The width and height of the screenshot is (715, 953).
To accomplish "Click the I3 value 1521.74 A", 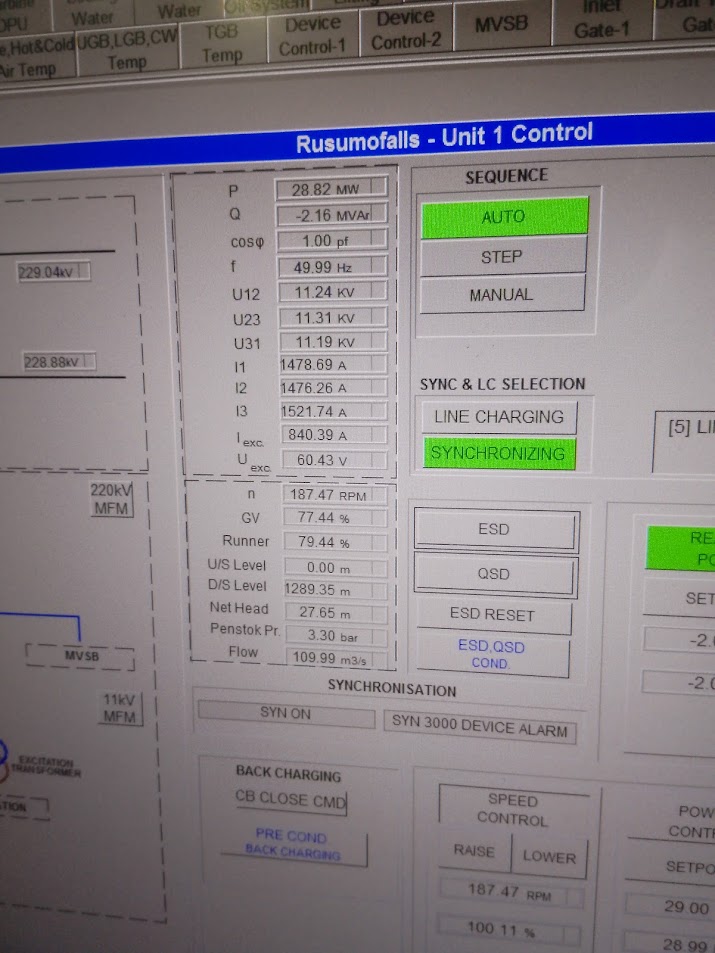I will click(334, 411).
